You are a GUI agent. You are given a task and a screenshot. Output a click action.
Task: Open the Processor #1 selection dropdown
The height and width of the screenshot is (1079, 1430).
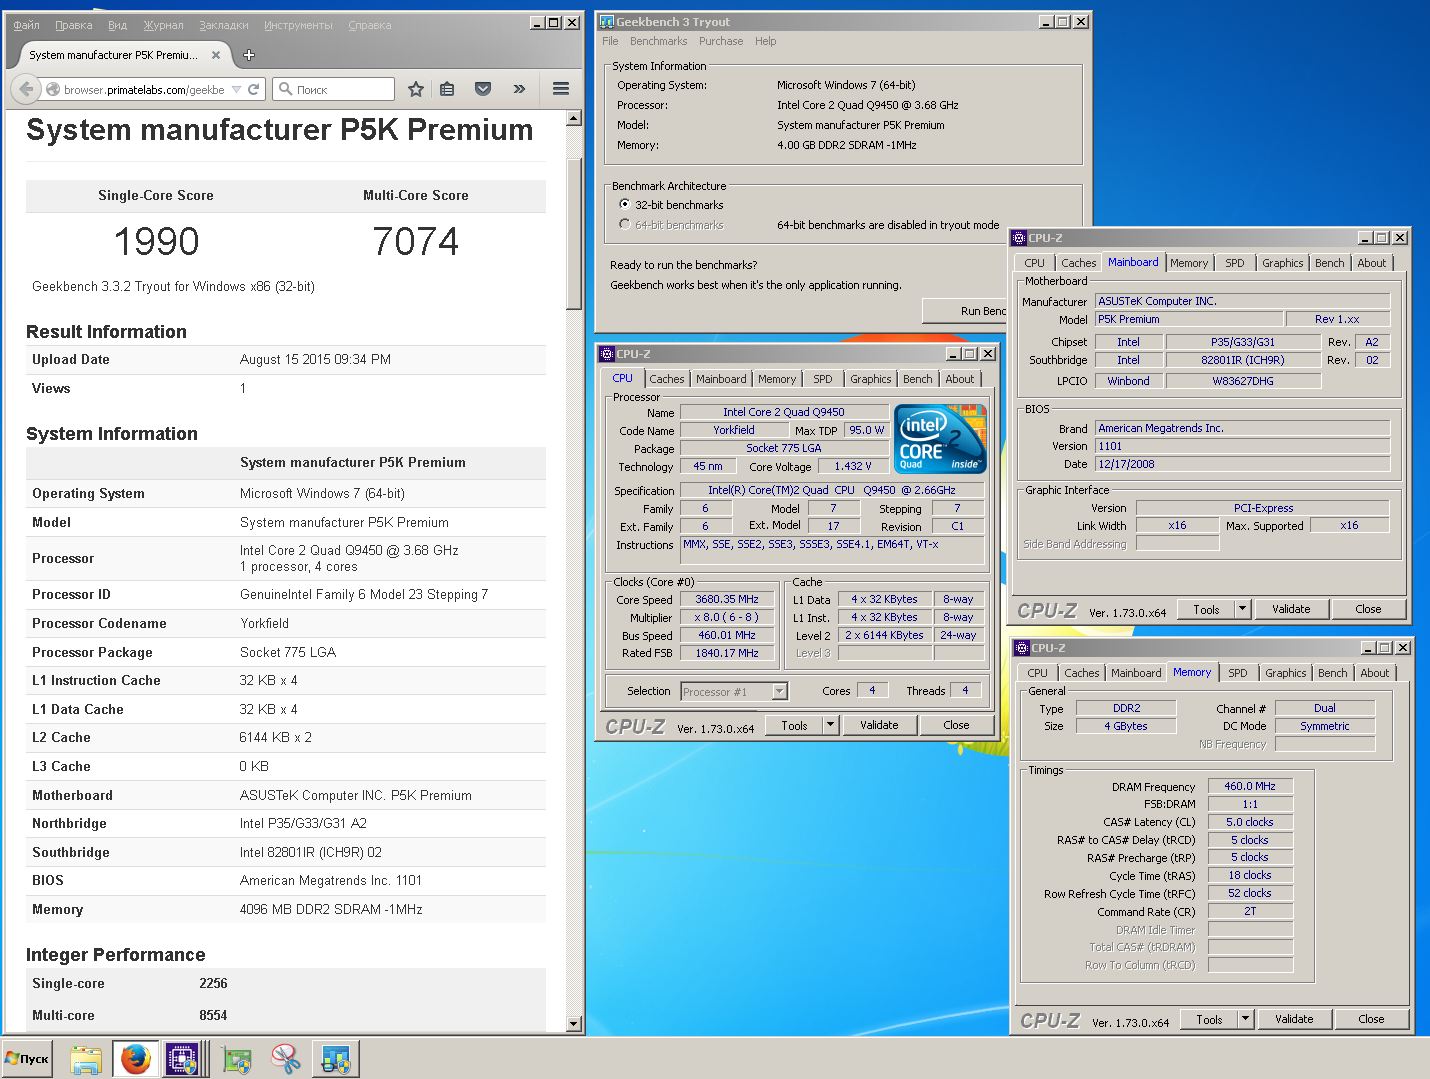(x=780, y=691)
